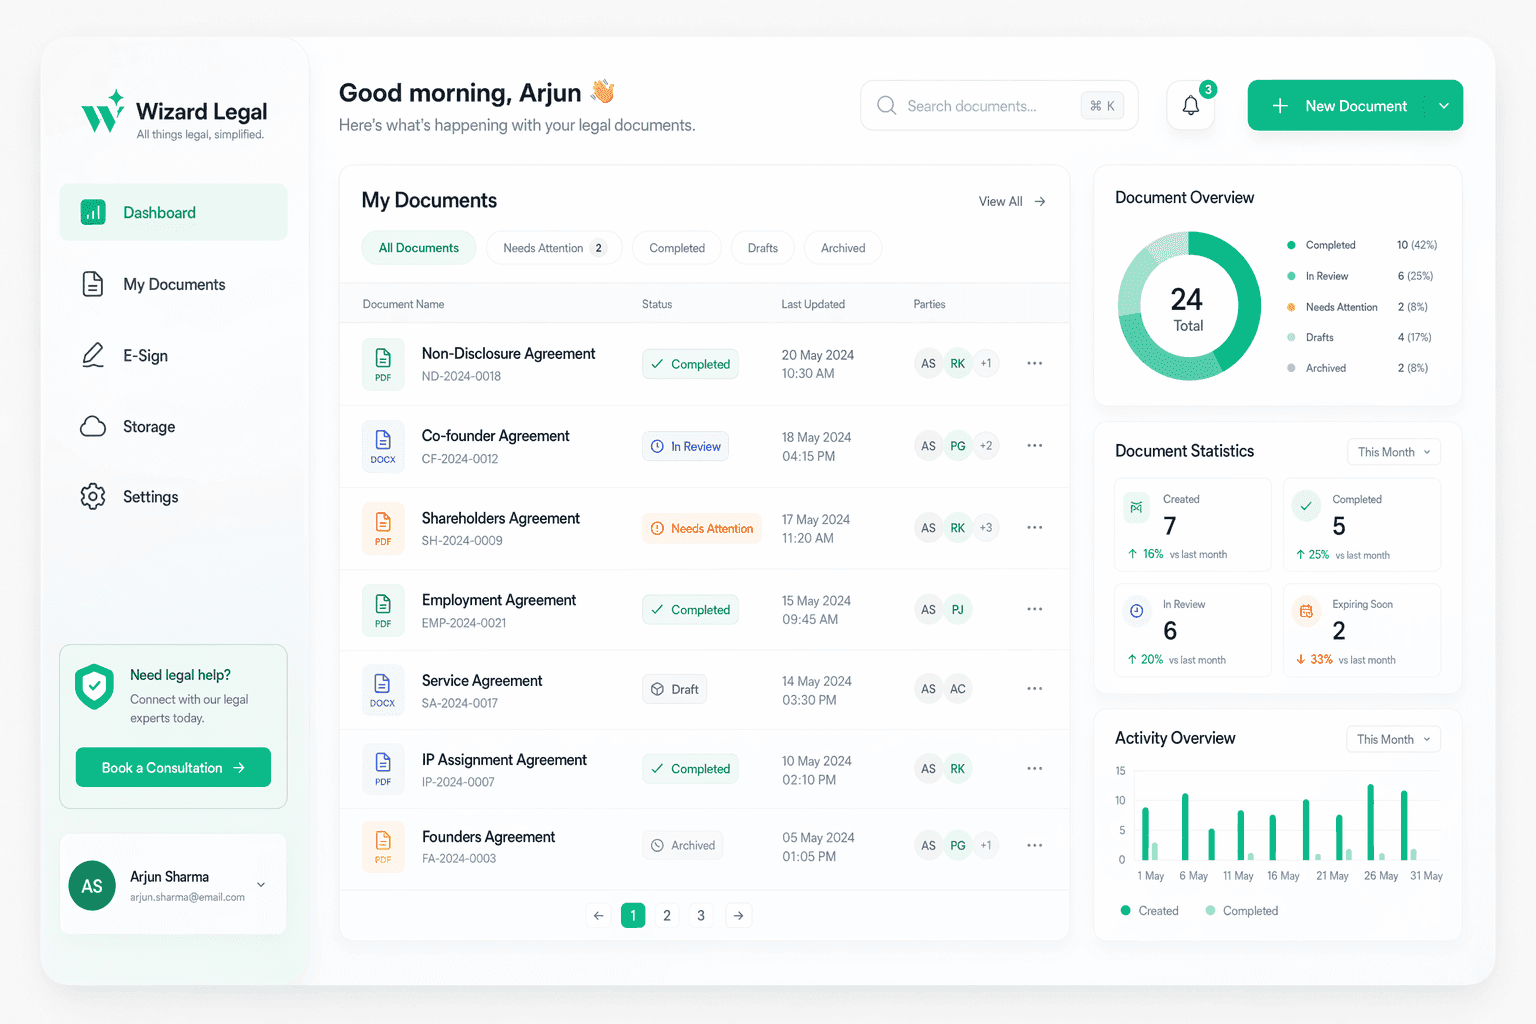The width and height of the screenshot is (1536, 1024).
Task: Go to the next page arrow
Action: 738,915
